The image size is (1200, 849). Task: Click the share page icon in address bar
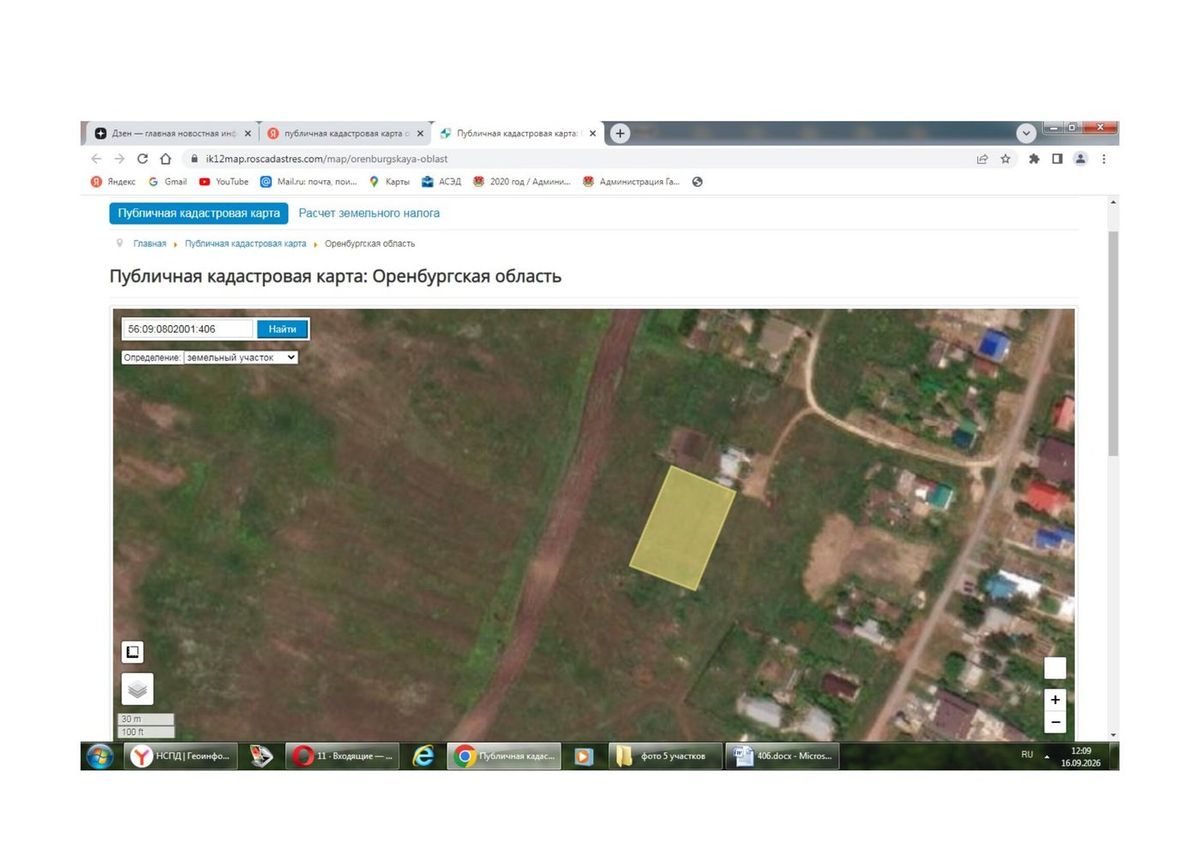[983, 158]
